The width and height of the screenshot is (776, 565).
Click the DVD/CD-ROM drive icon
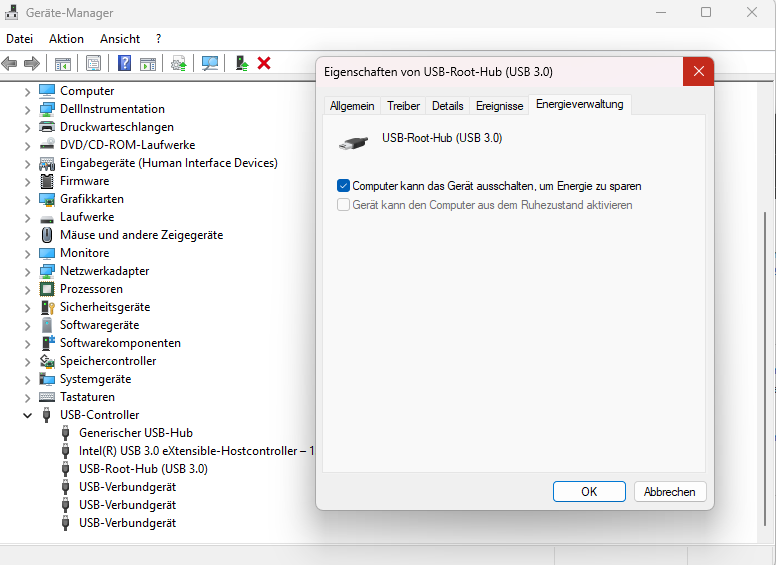coord(47,144)
